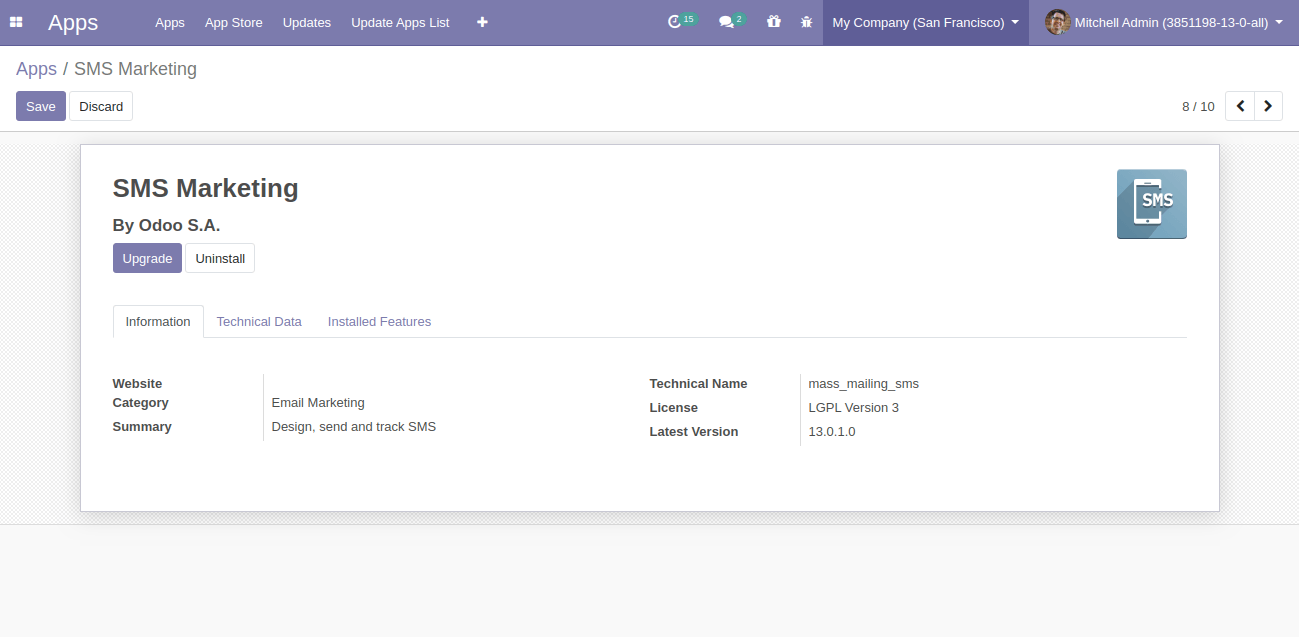Click the Apps breadcrumb link
The image size is (1299, 637).
click(36, 69)
